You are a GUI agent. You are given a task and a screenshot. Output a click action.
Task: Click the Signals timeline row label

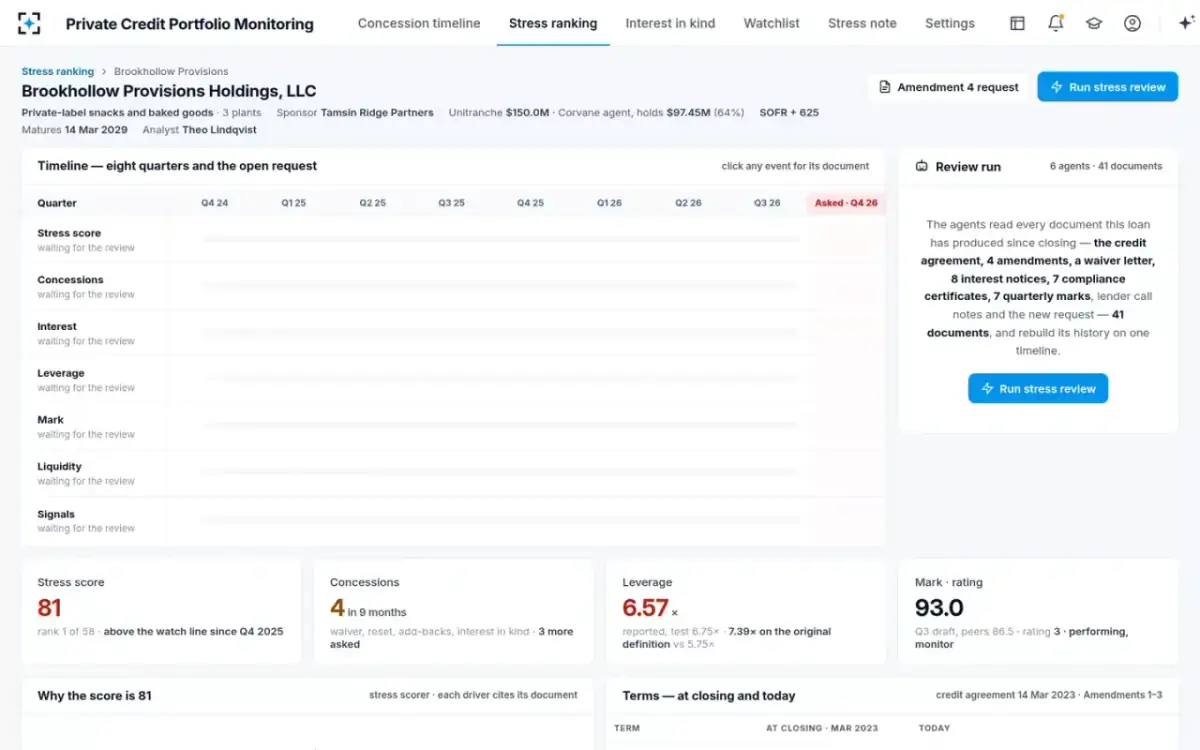click(56, 515)
